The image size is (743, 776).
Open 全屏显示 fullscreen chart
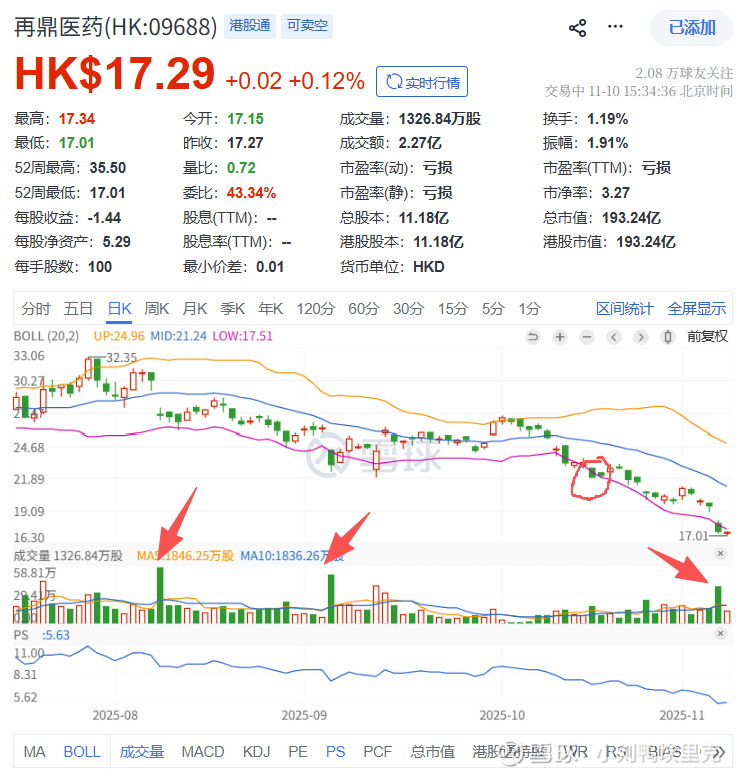(696, 309)
